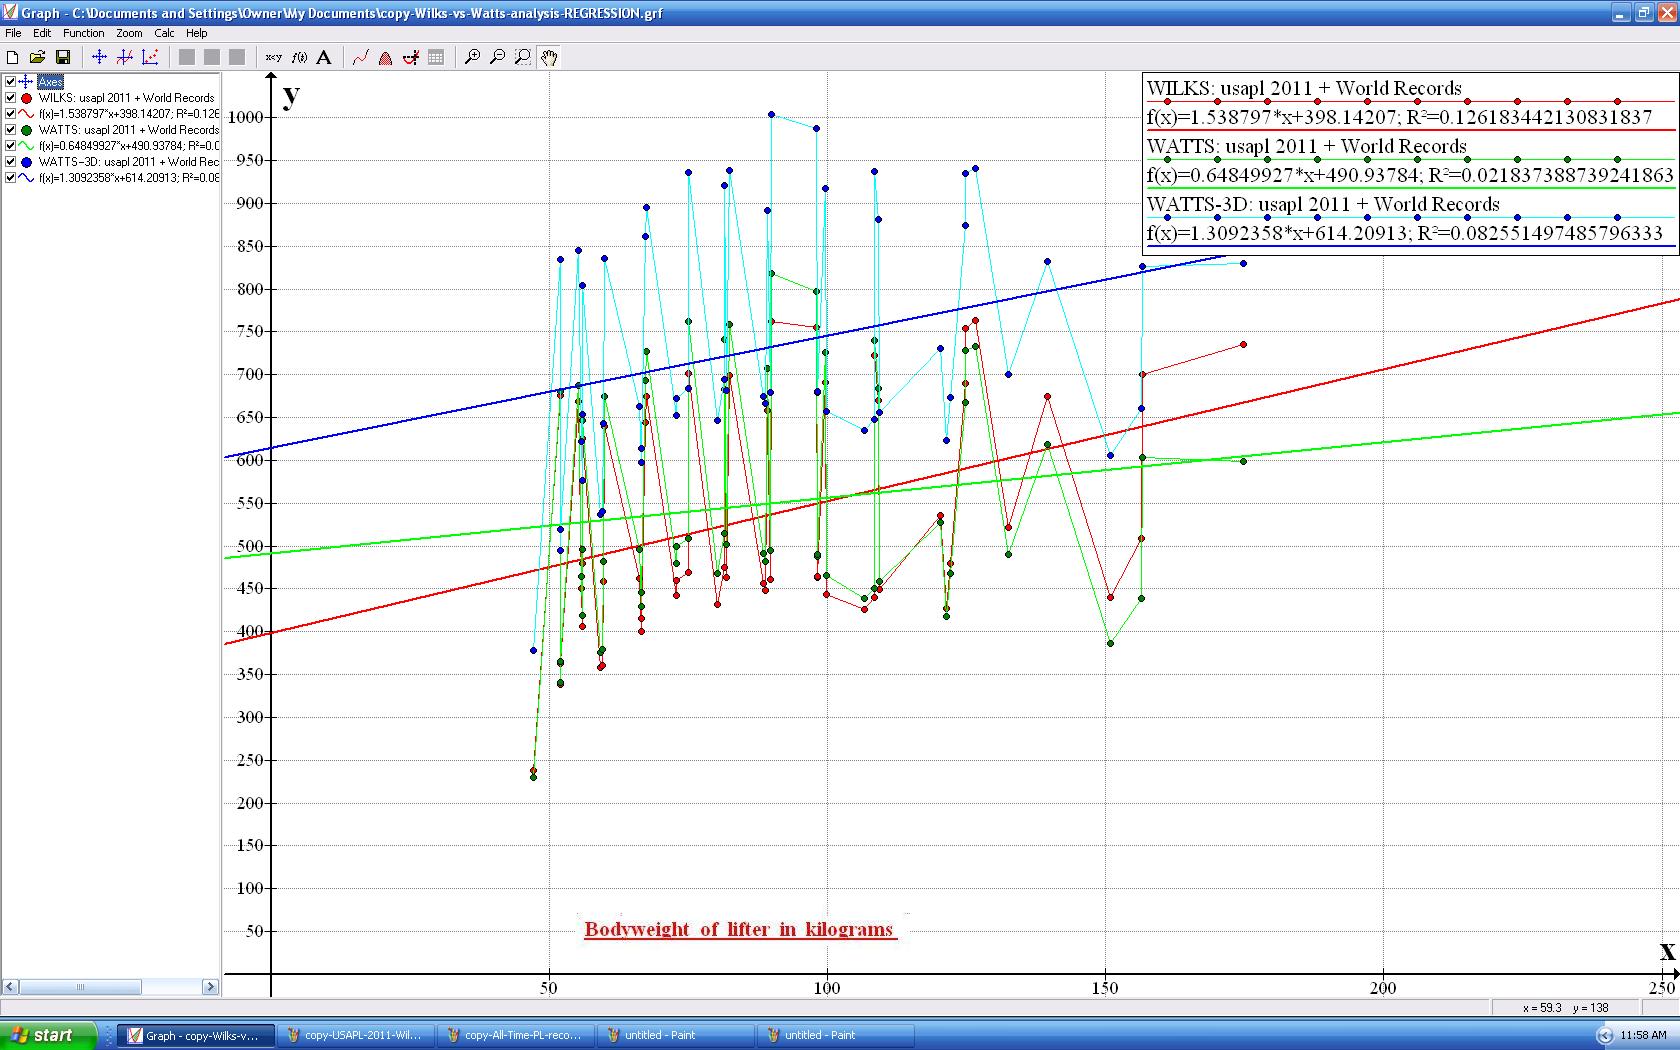Click the 'Graph - copy-Wilks-v...' taskbar button
This screenshot has width=1680, height=1050.
[x=195, y=1035]
